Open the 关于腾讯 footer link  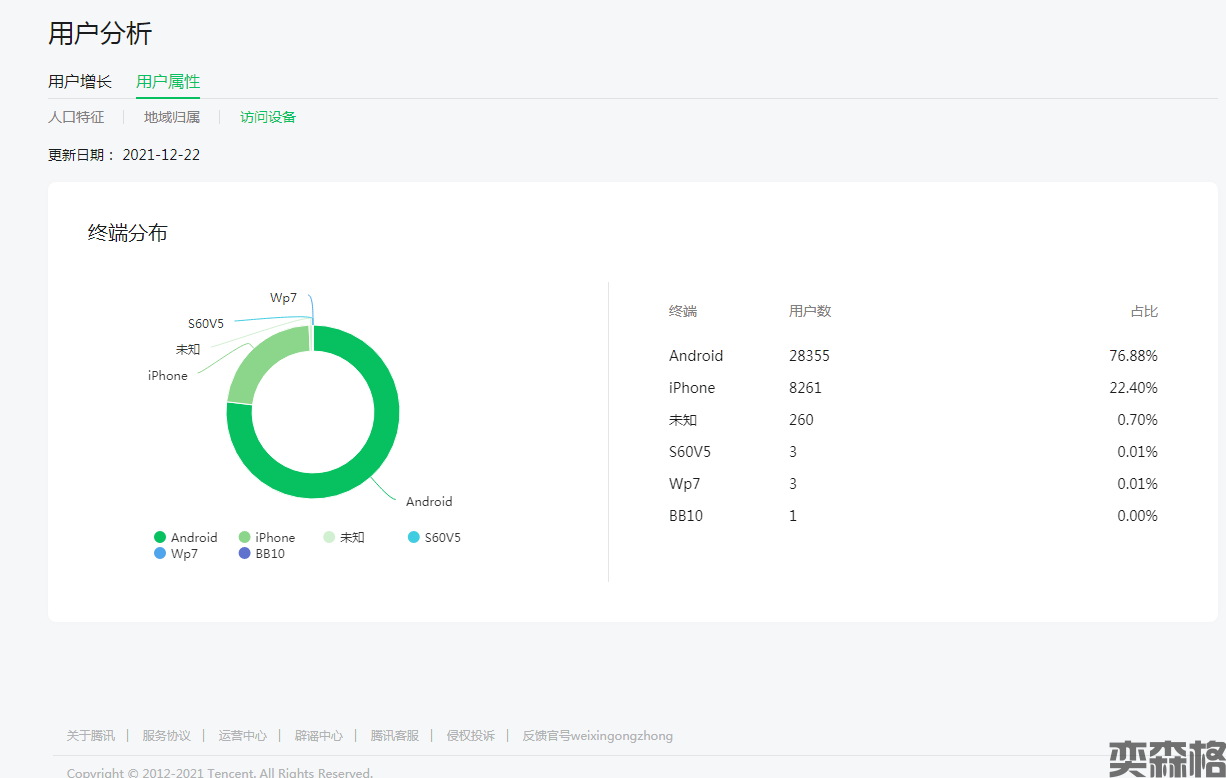[91, 736]
